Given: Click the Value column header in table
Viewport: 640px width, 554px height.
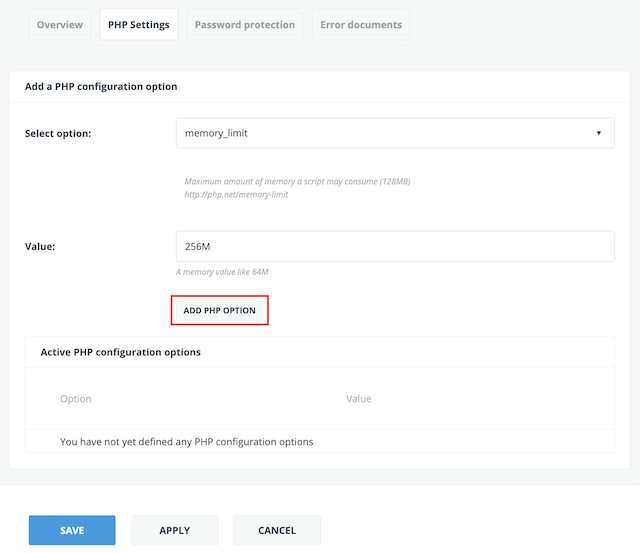Looking at the screenshot, I should 359,398.
